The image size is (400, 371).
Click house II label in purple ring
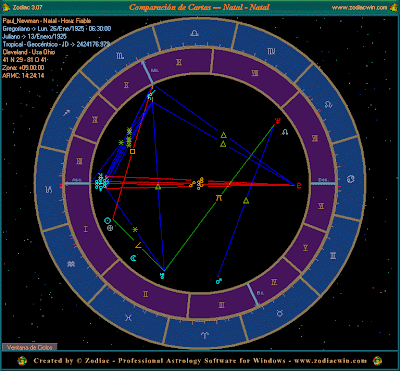[x=145, y=294]
